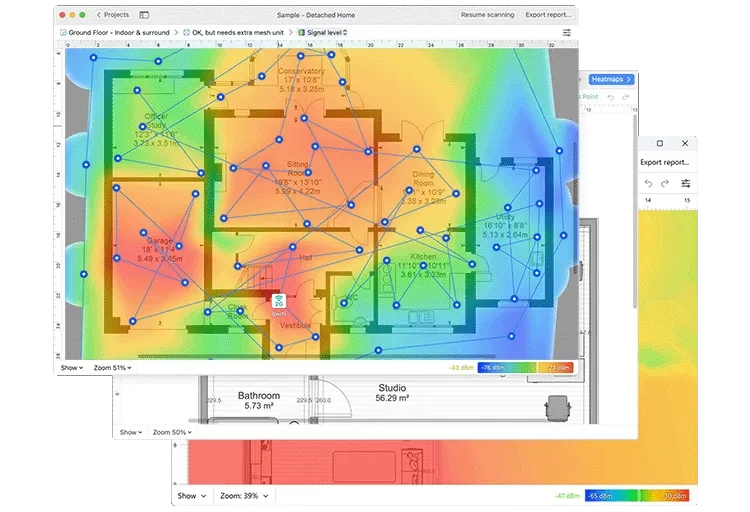This screenshot has width=750, height=512.
Task: Select 'OK, but needs extra mesh unit' breadcrumb
Action: 238,33
